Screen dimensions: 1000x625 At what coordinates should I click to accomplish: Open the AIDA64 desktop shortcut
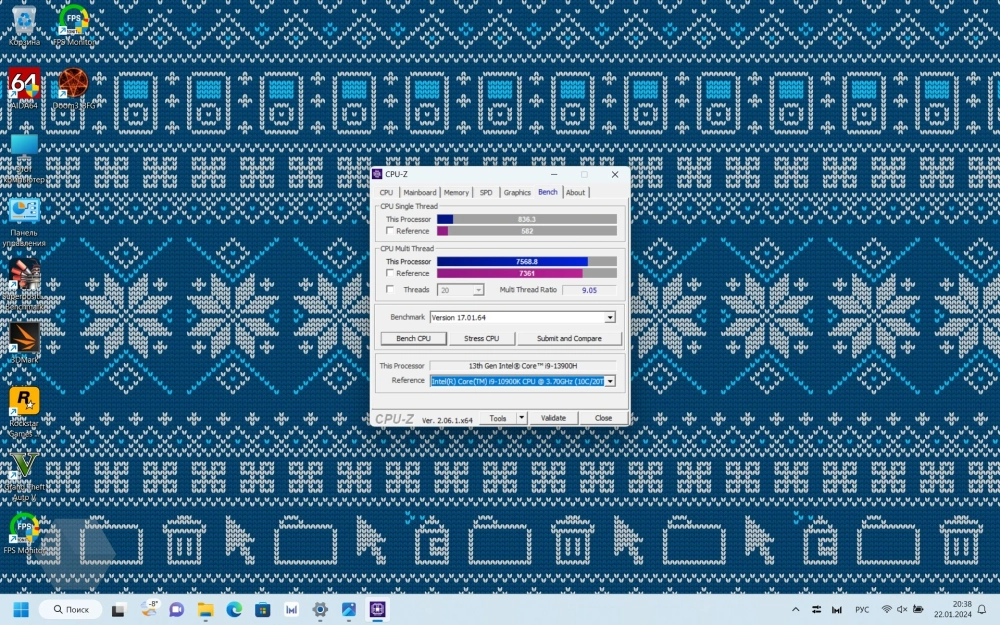point(24,84)
